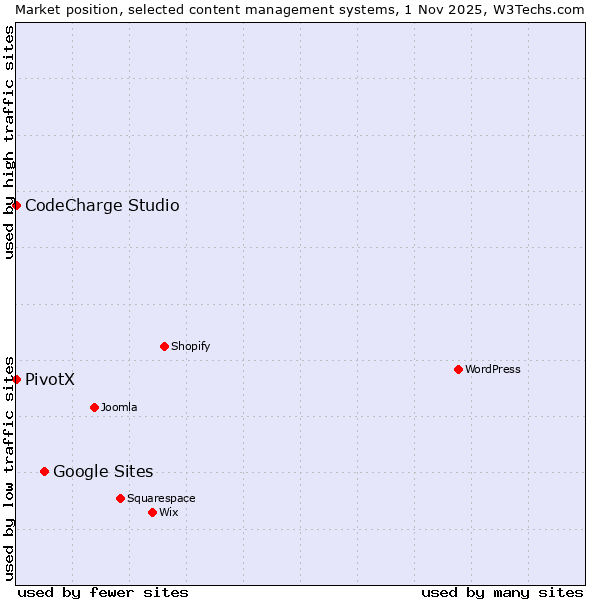The height and width of the screenshot is (600, 600).
Task: Click the 'used by fewer sites' axis label
Action: [103, 592]
